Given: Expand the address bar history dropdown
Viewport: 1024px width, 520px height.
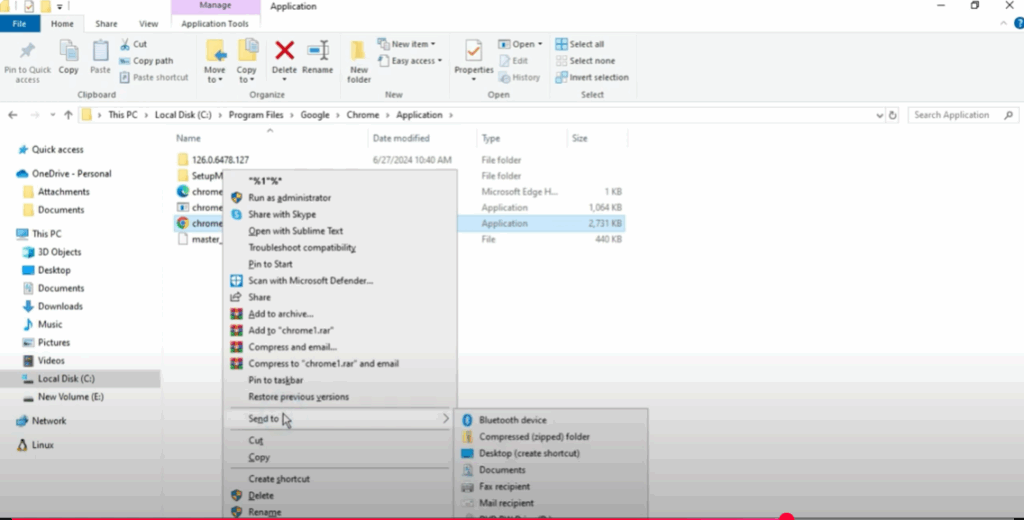Looking at the screenshot, I should [879, 116].
